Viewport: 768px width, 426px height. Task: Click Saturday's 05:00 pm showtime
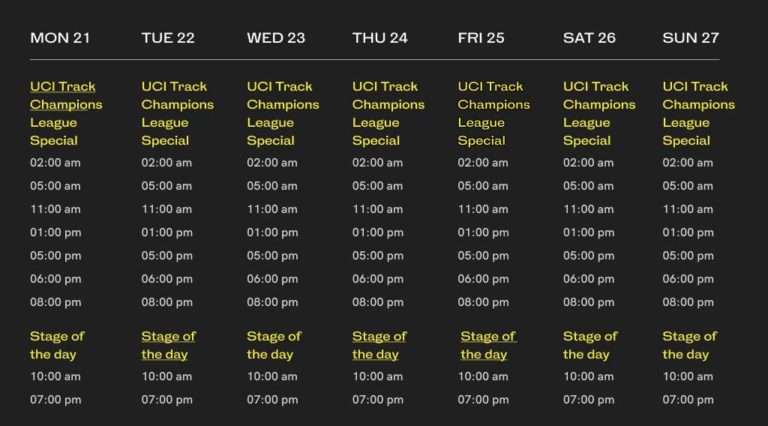(x=588, y=256)
